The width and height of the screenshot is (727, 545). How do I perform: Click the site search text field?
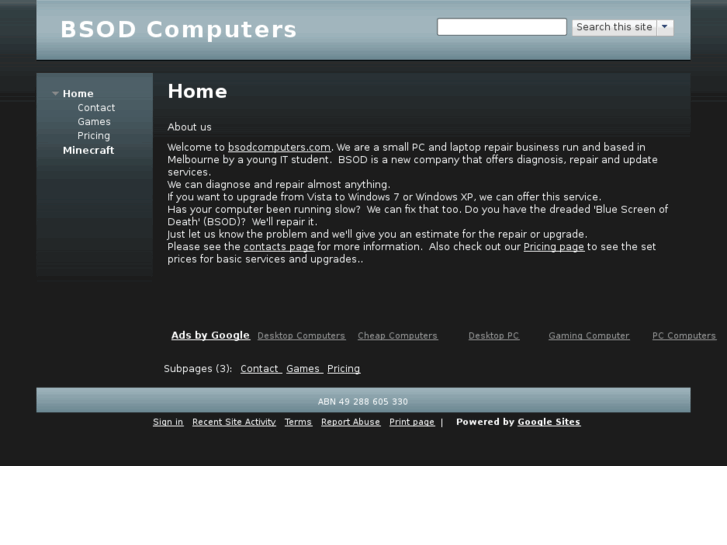coord(502,27)
